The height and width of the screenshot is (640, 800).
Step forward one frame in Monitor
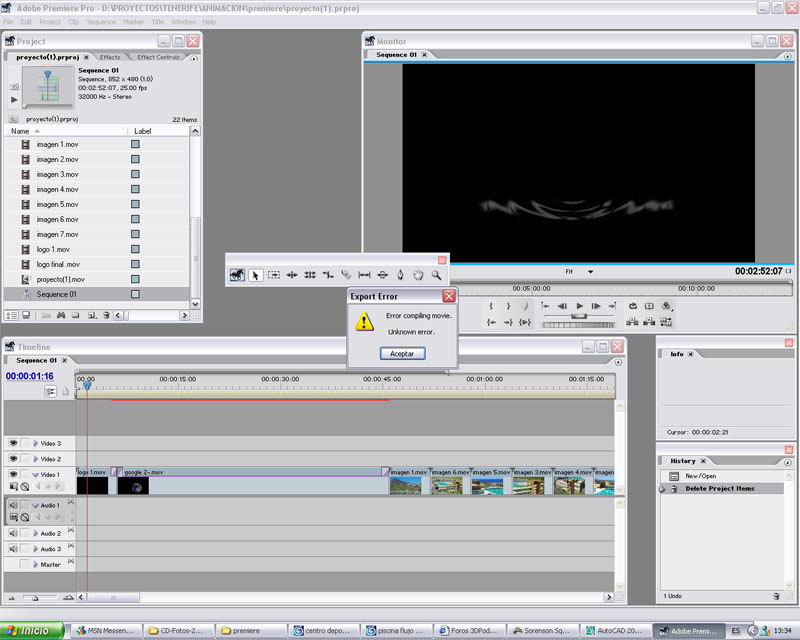click(x=596, y=306)
